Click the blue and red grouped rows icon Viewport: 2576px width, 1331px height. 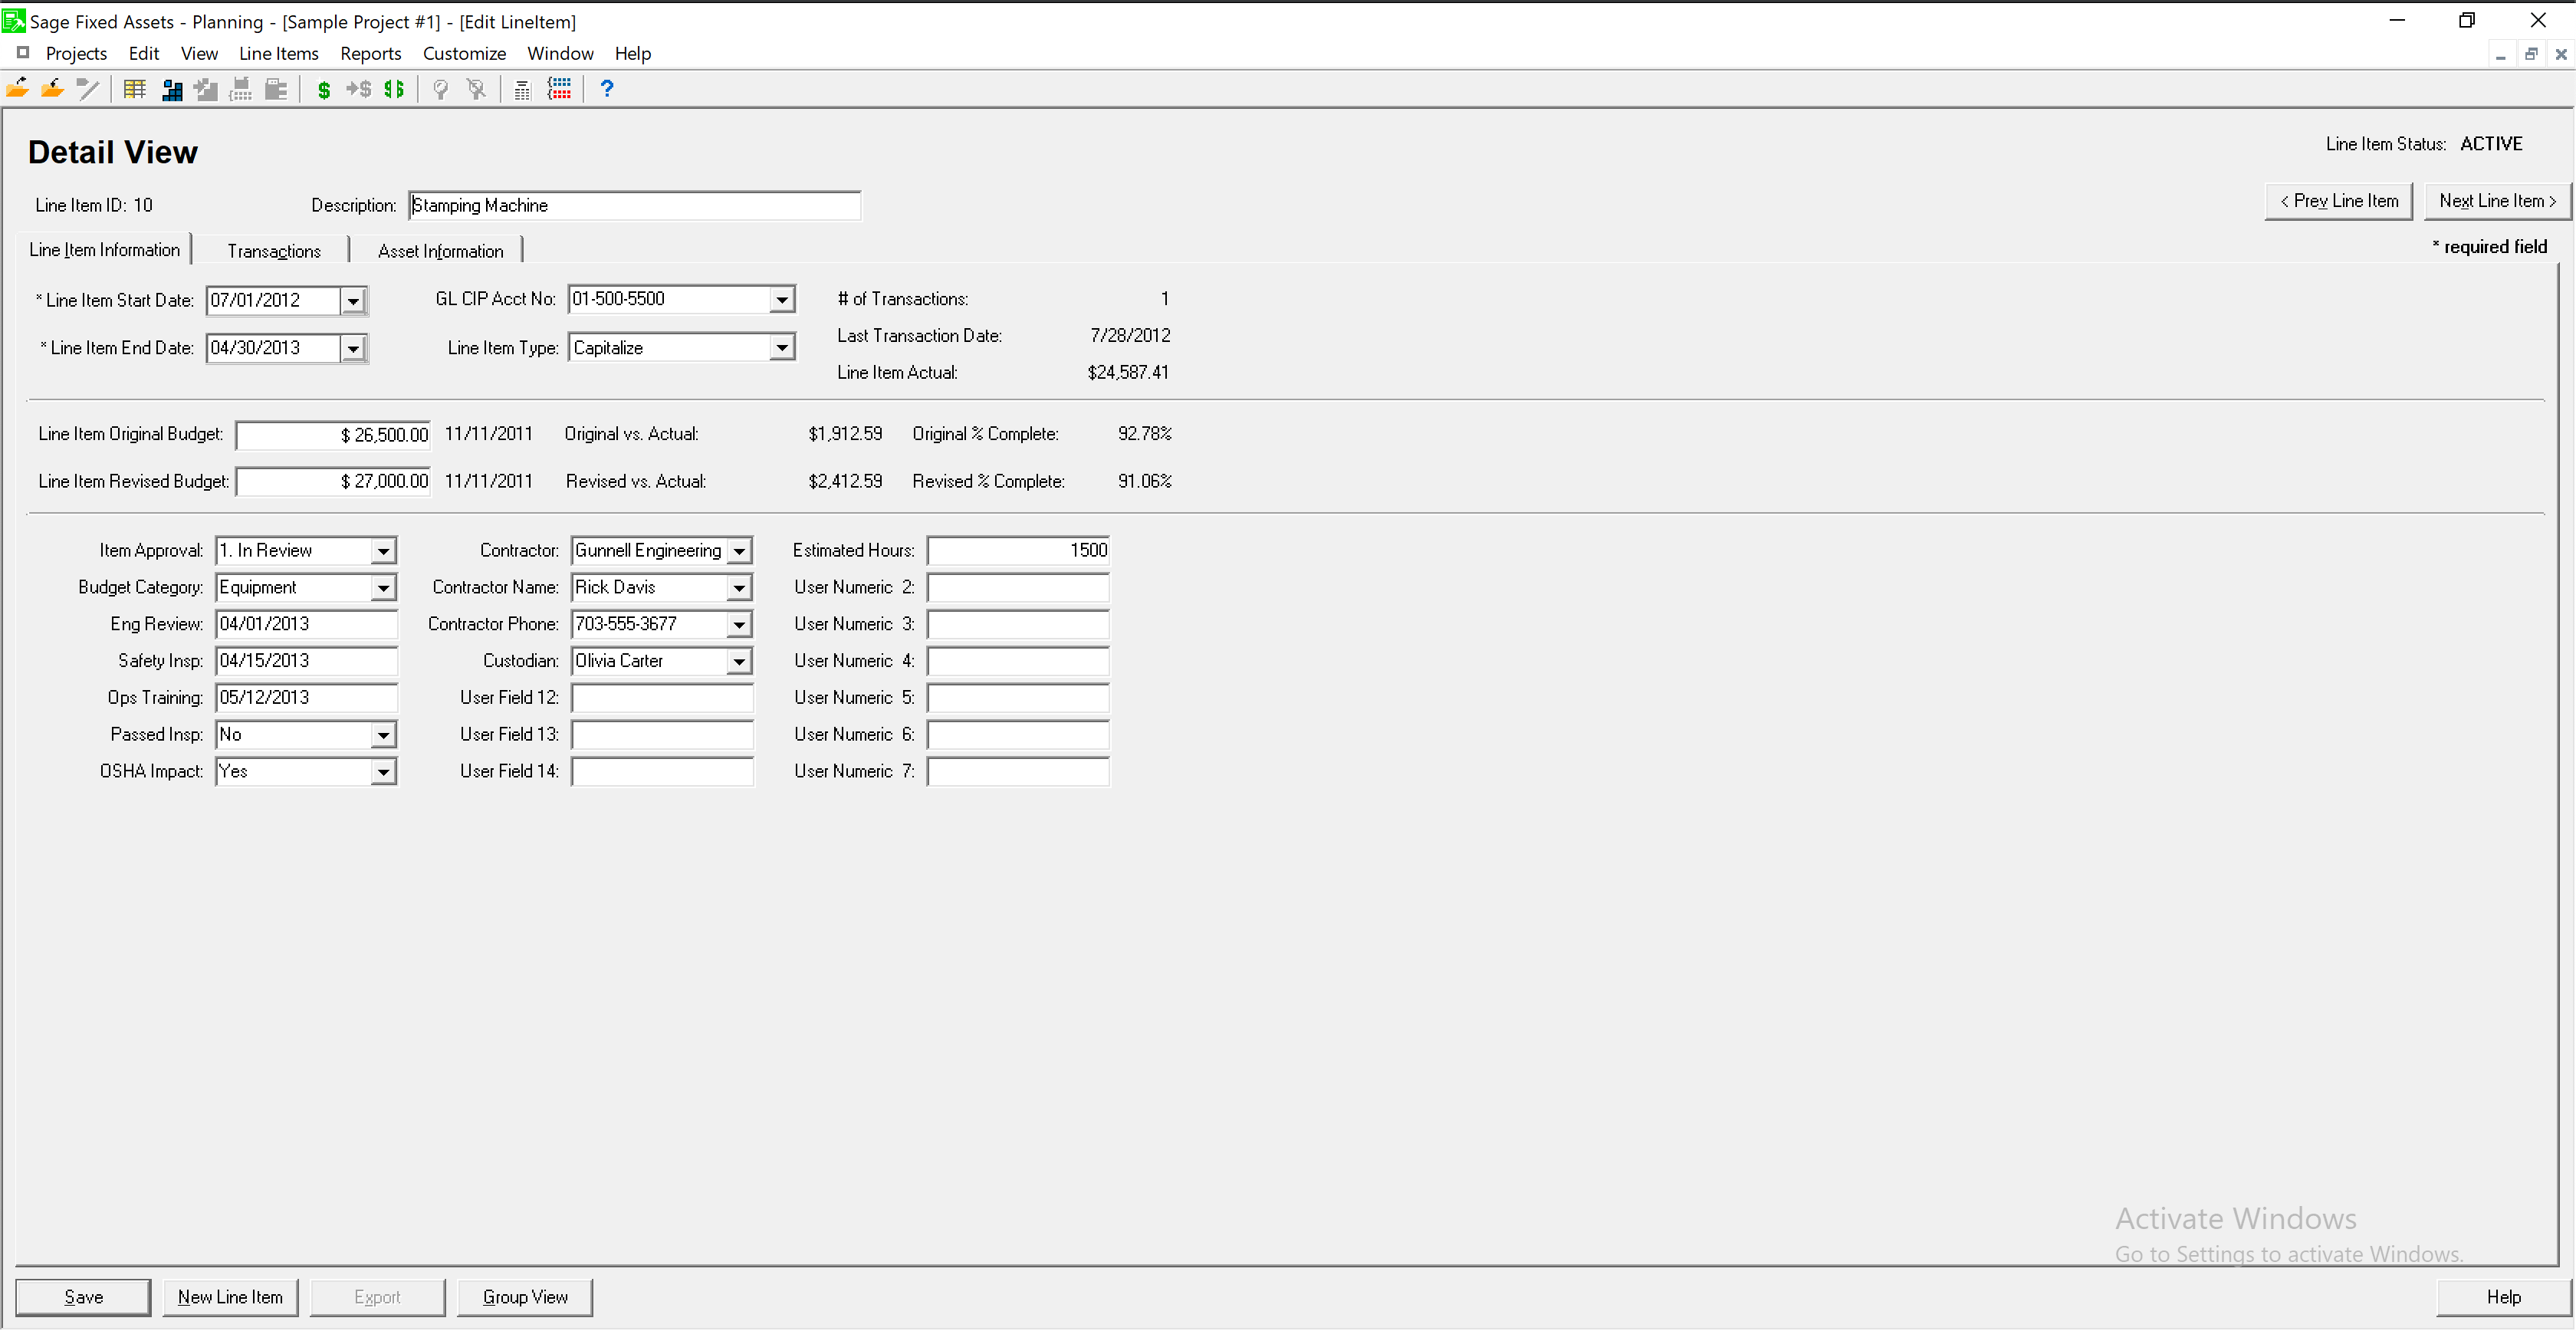560,90
